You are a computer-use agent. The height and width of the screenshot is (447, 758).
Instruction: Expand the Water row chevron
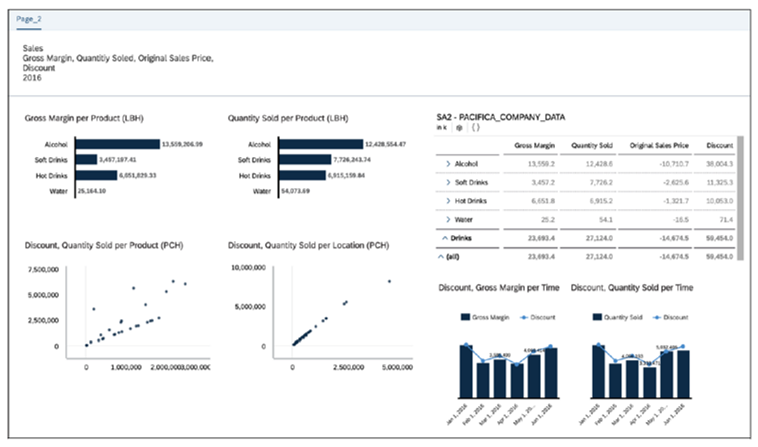(447, 219)
